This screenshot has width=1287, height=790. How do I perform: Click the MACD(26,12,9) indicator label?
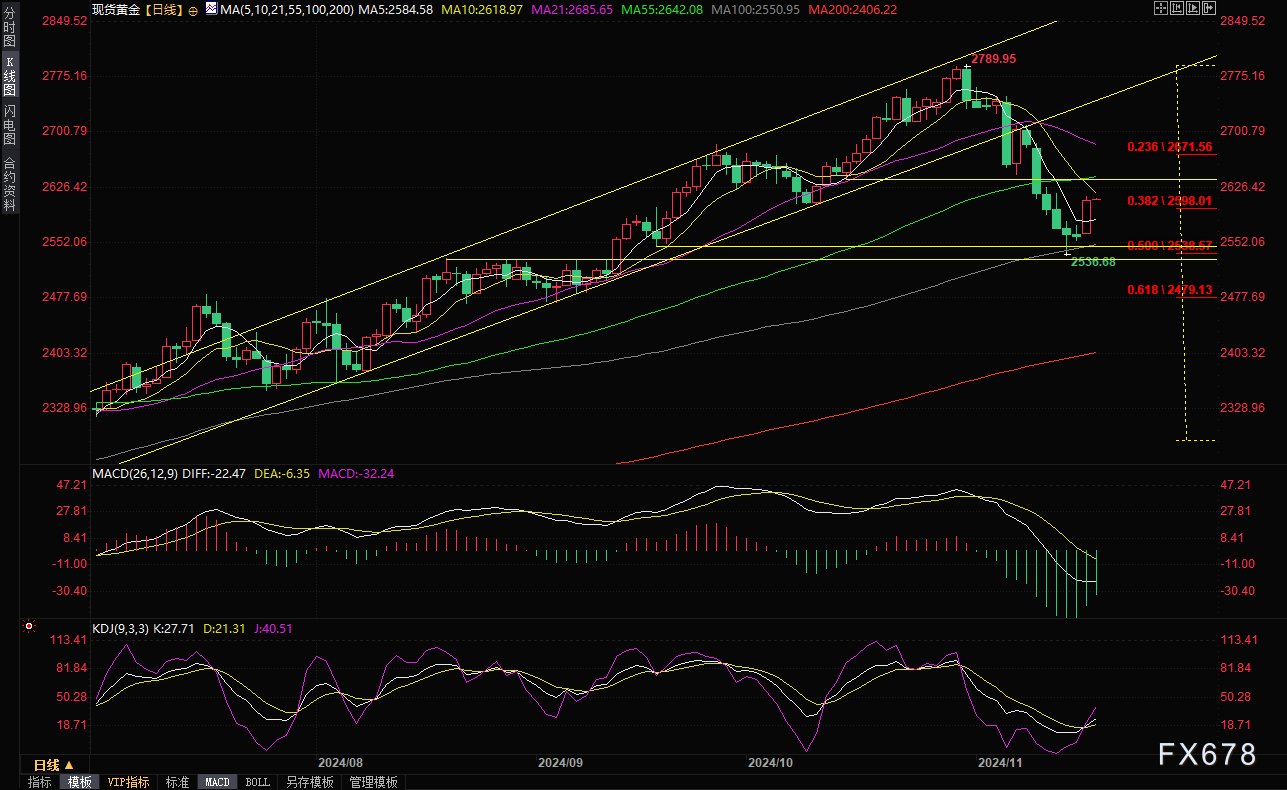(136, 473)
